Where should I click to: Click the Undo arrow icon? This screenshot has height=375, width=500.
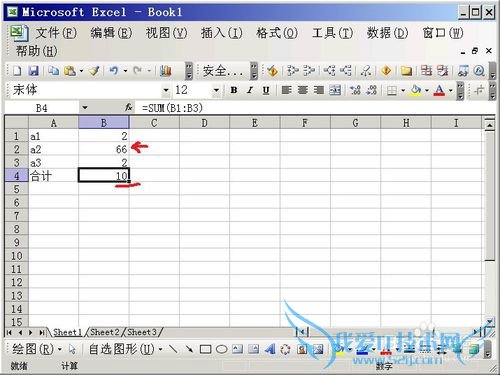point(114,71)
